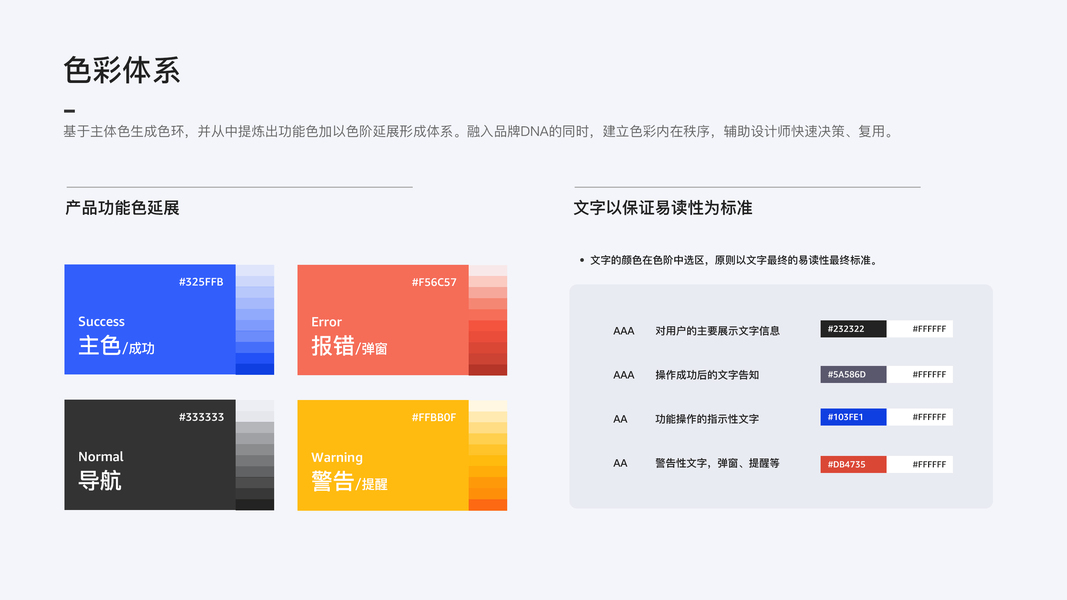
Task: Click the AA rating beside '警告性文字'
Action: click(x=620, y=463)
